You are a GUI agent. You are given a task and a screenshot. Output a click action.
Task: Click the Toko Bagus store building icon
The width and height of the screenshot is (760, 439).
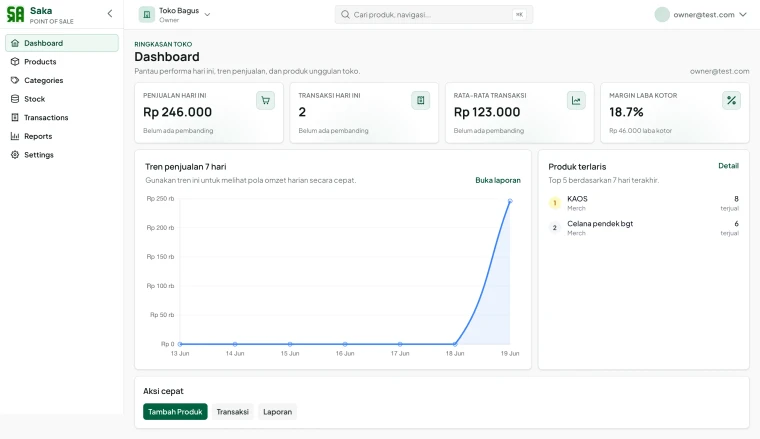click(x=146, y=15)
